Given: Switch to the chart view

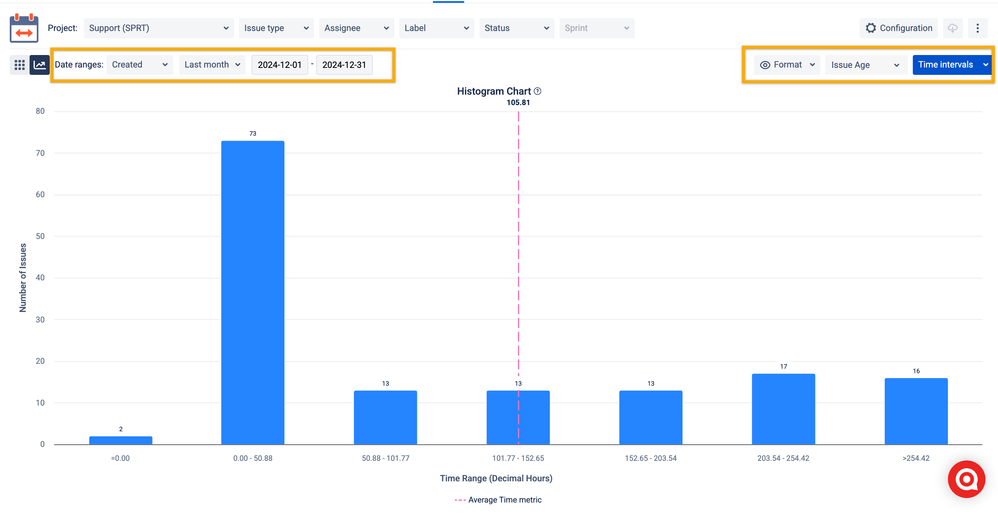Looking at the screenshot, I should 39,65.
